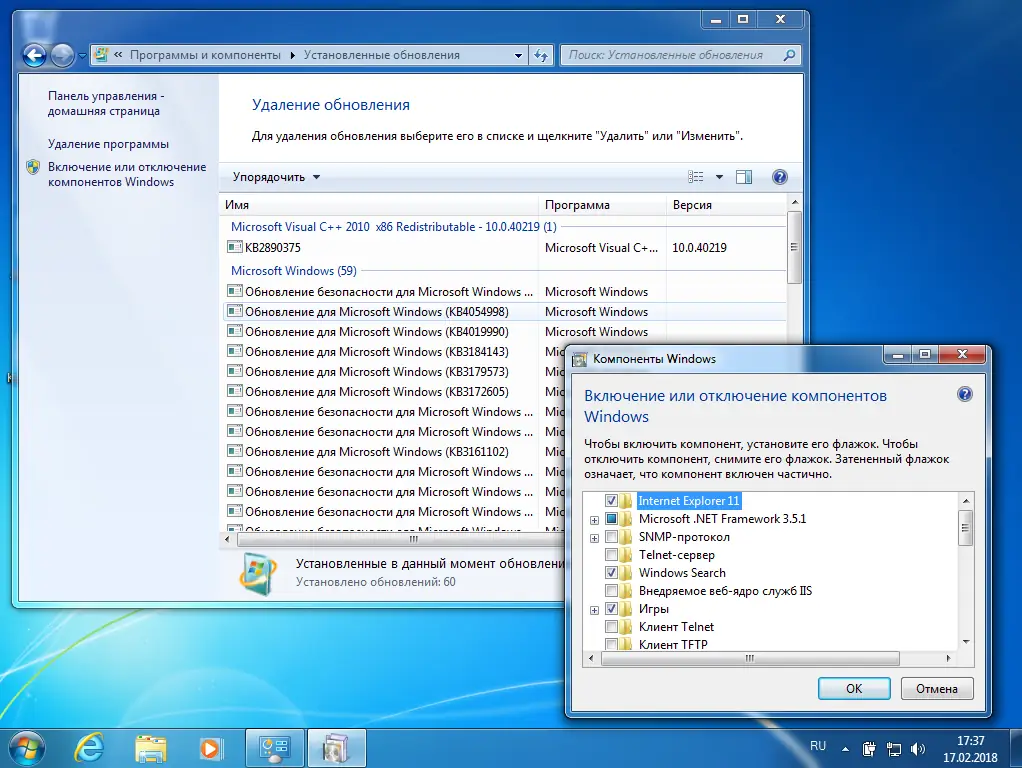This screenshot has height=768, width=1022.
Task: Uncheck Internet Explorer 11 component
Action: coord(611,501)
